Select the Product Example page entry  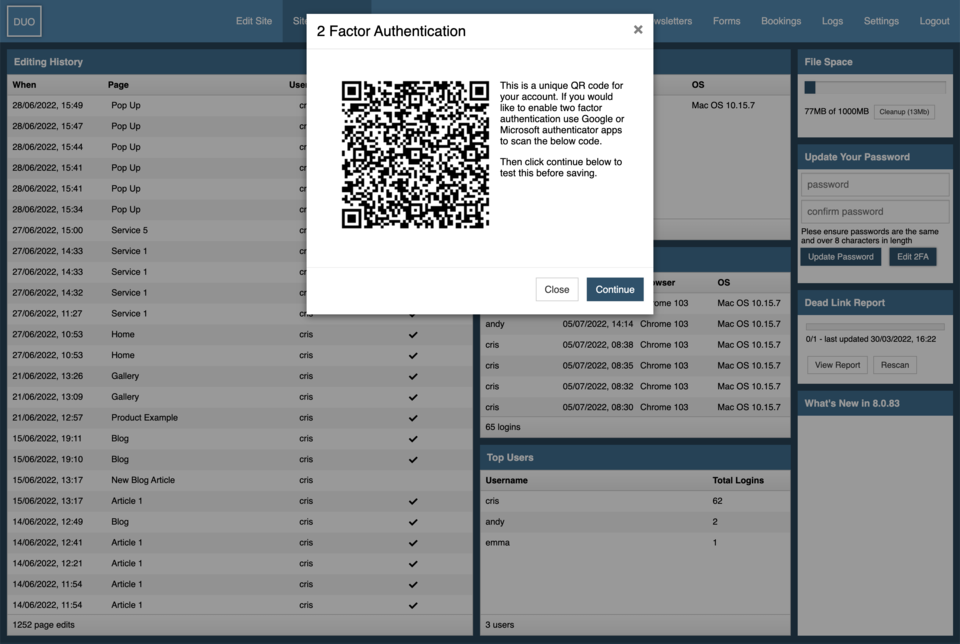[x=144, y=417]
